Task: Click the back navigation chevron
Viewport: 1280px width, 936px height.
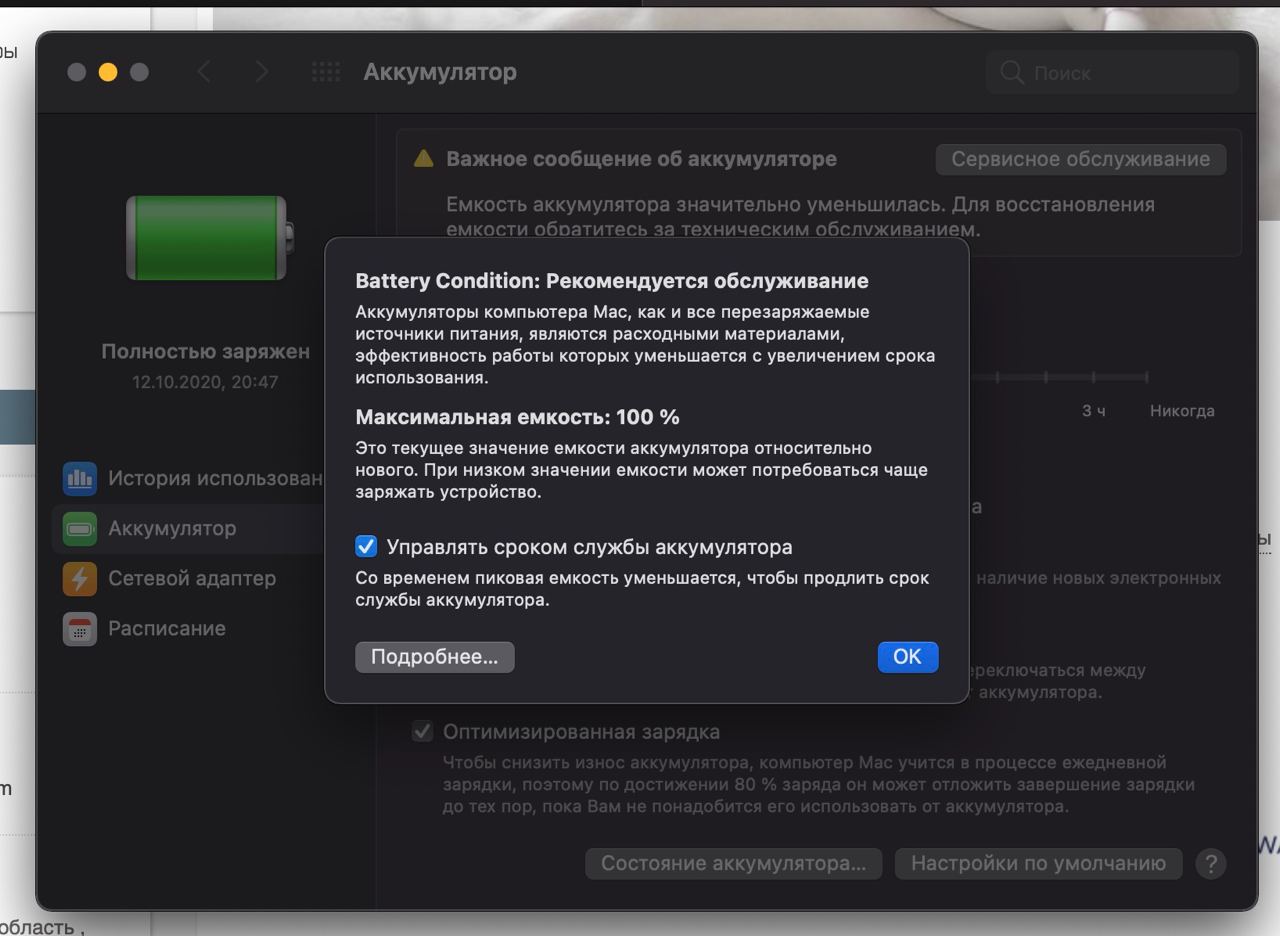Action: click(204, 72)
